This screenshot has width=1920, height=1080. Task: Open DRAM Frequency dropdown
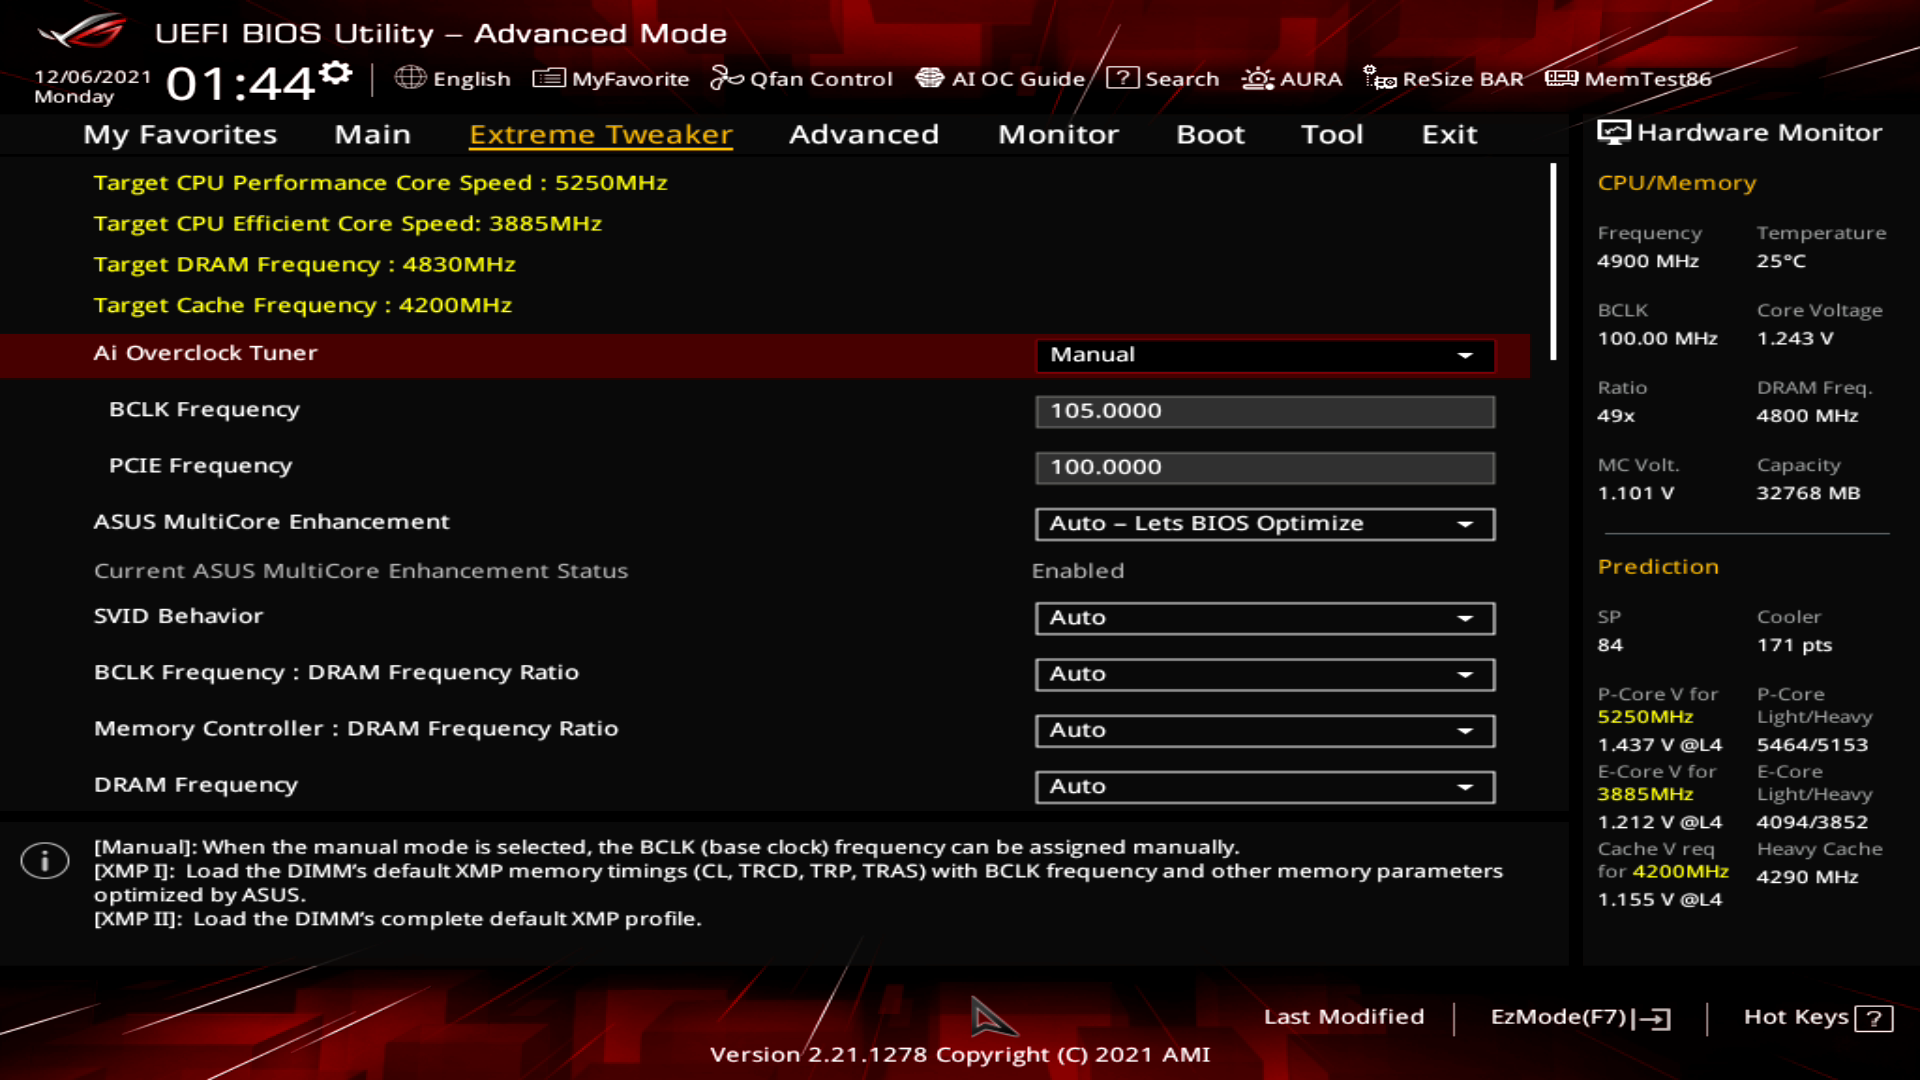[1265, 787]
